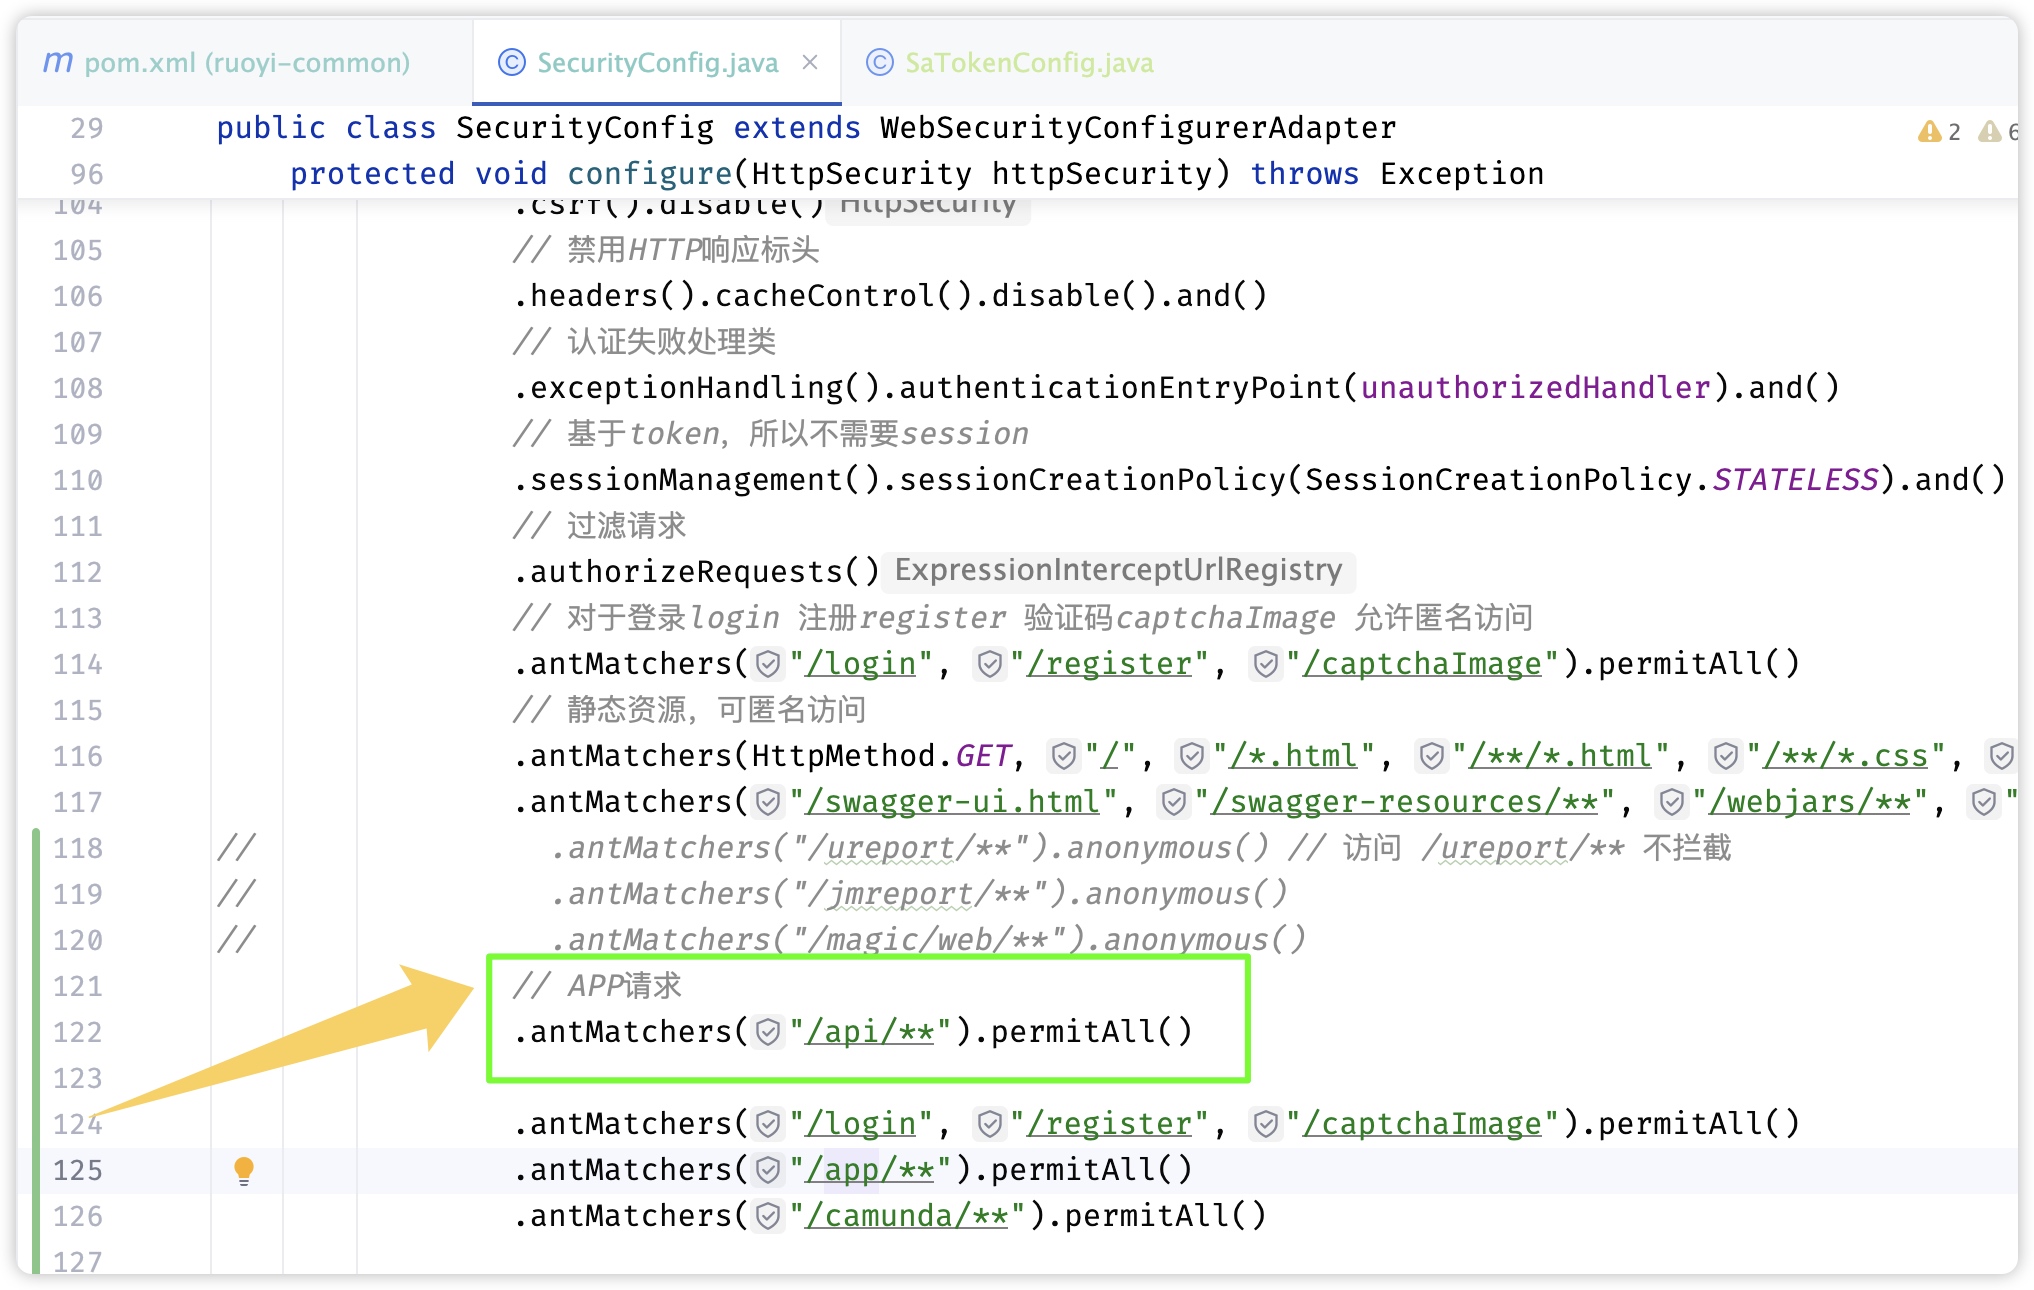Click shield icon before "/swagger-resources/**"
Viewport: 2034px width, 1290px height.
point(1174,802)
